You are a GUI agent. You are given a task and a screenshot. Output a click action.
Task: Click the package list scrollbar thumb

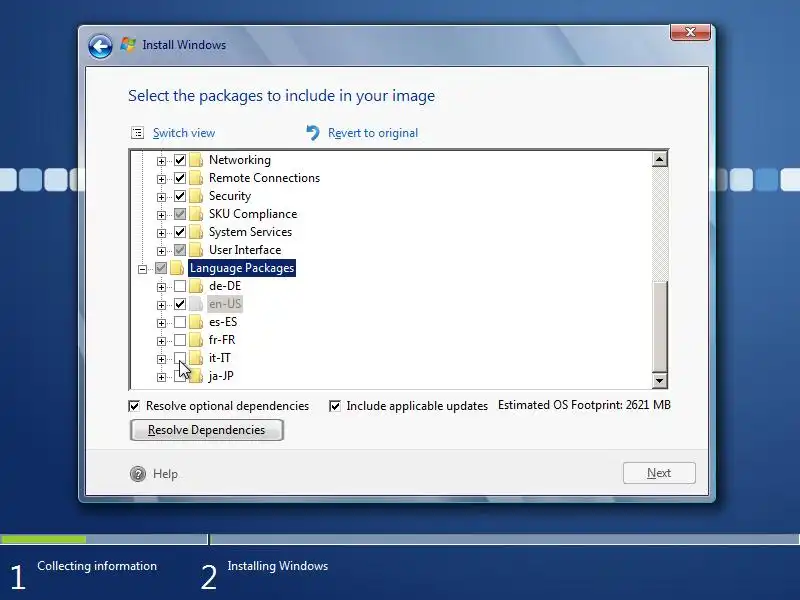click(659, 327)
